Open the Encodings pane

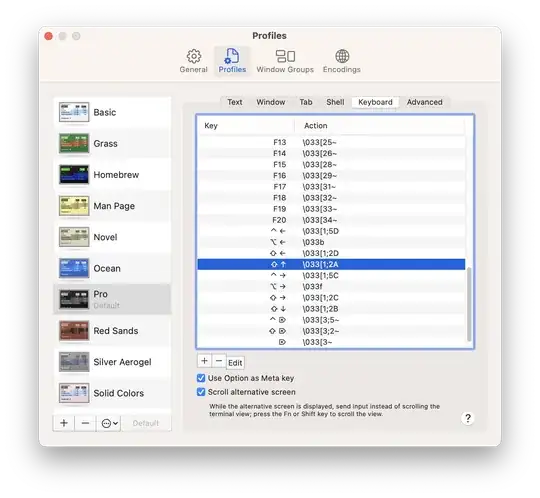[342, 61]
